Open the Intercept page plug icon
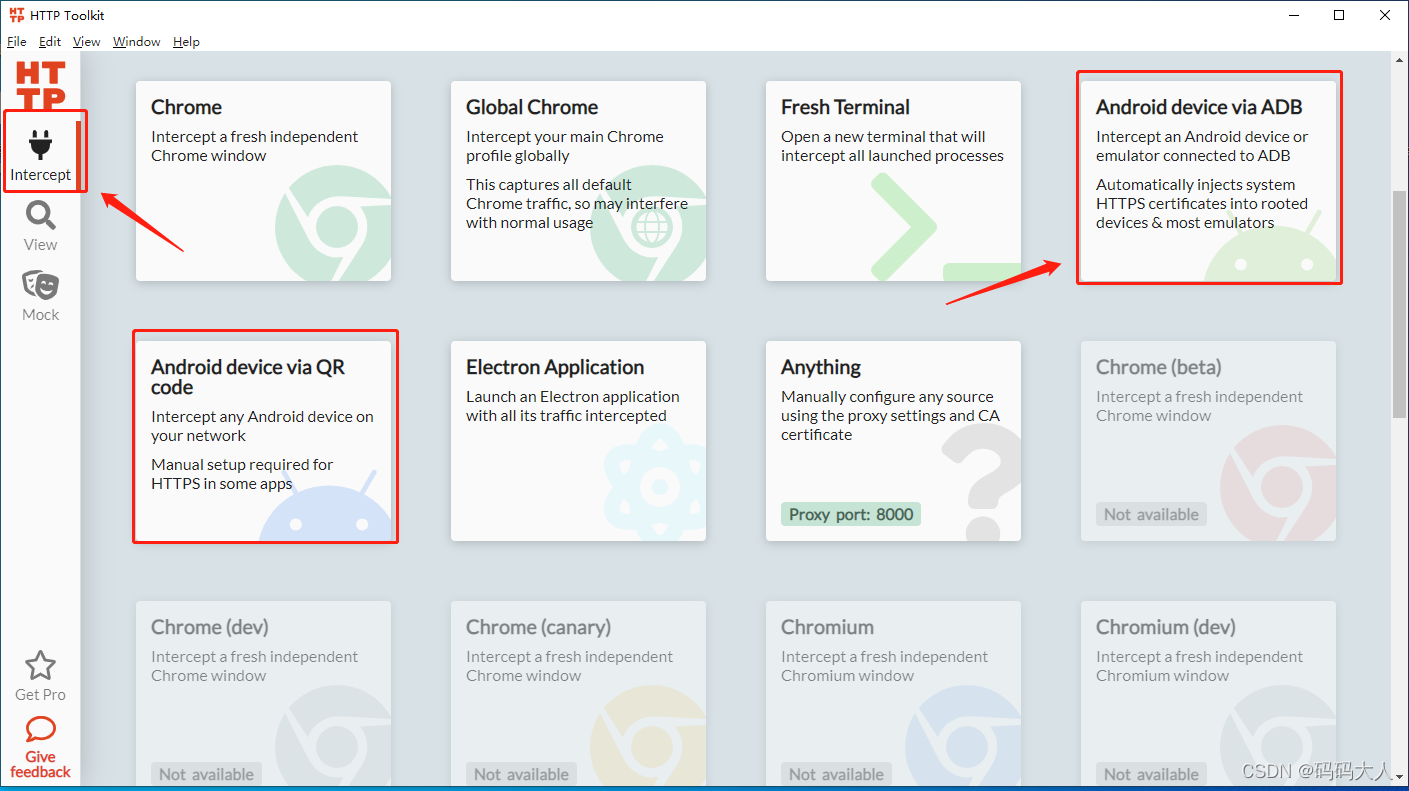The image size is (1409, 791). (40, 145)
